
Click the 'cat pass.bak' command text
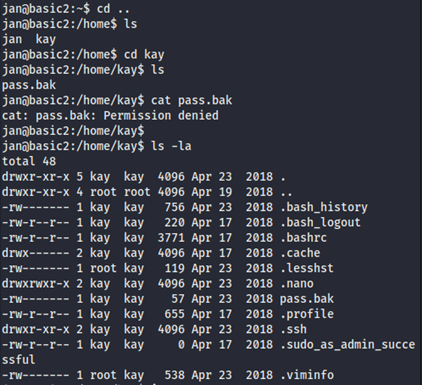[192, 100]
